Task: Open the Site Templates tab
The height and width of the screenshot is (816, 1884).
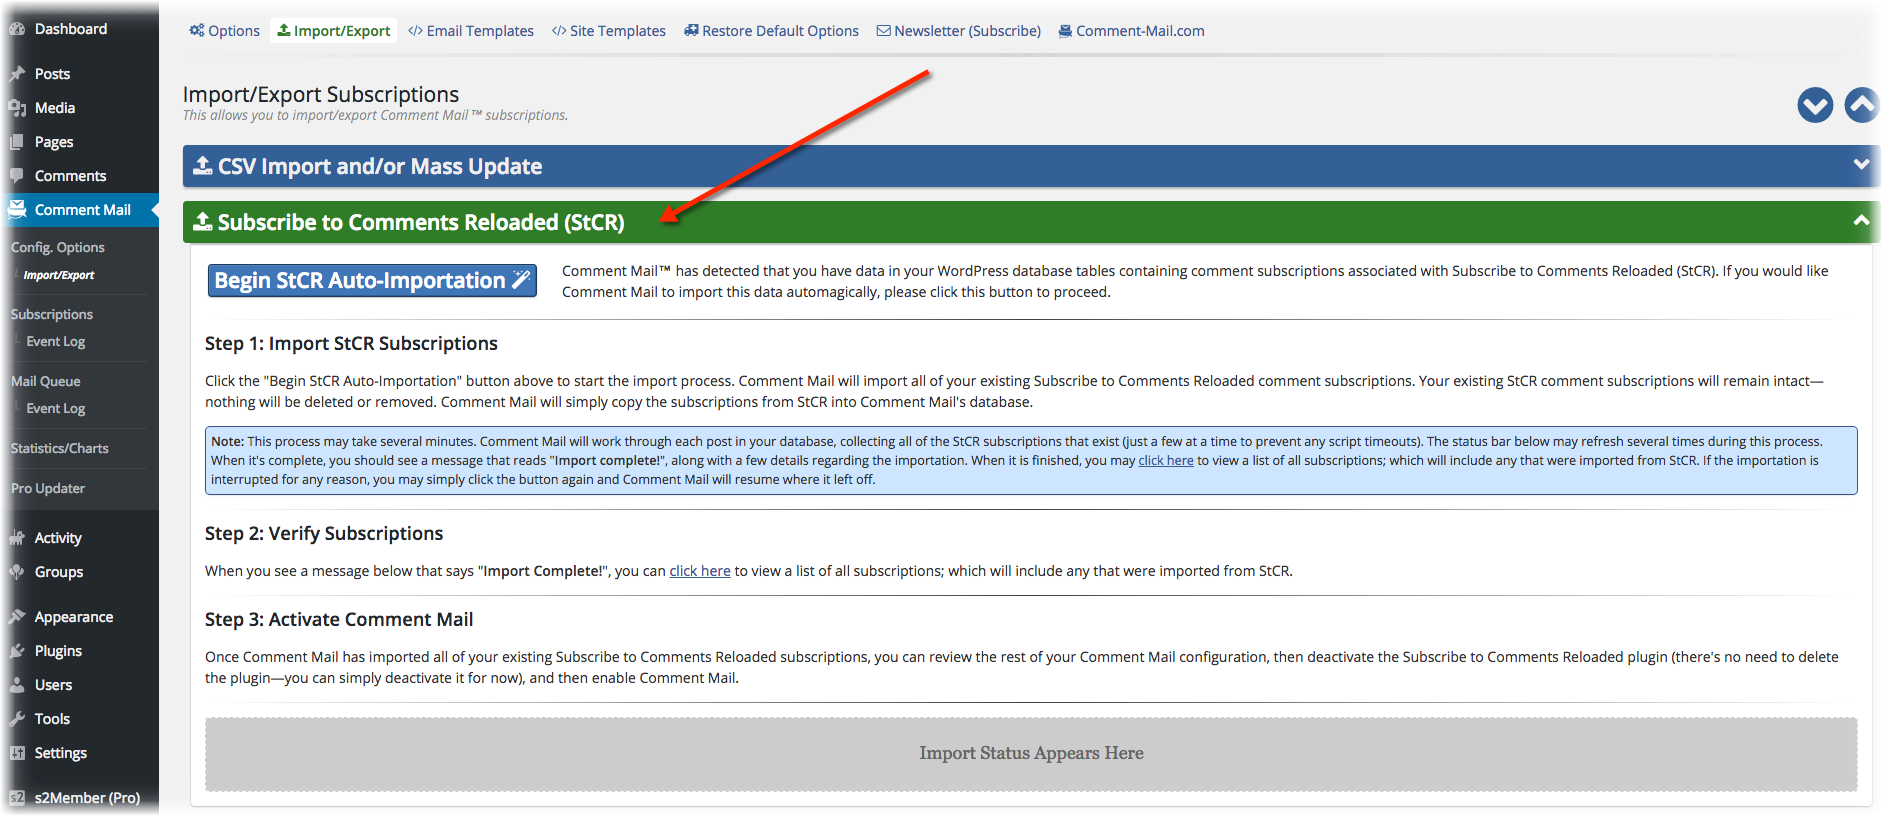Action: 609,31
